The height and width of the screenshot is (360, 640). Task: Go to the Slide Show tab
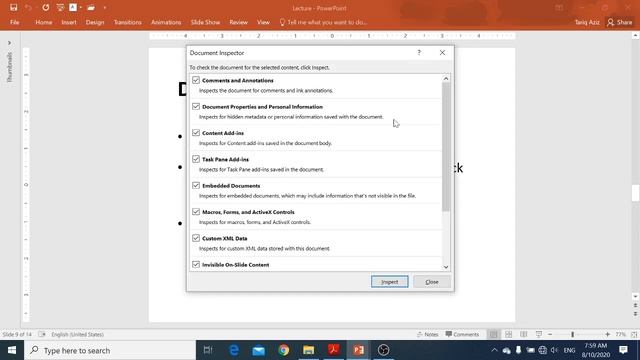pos(205,22)
